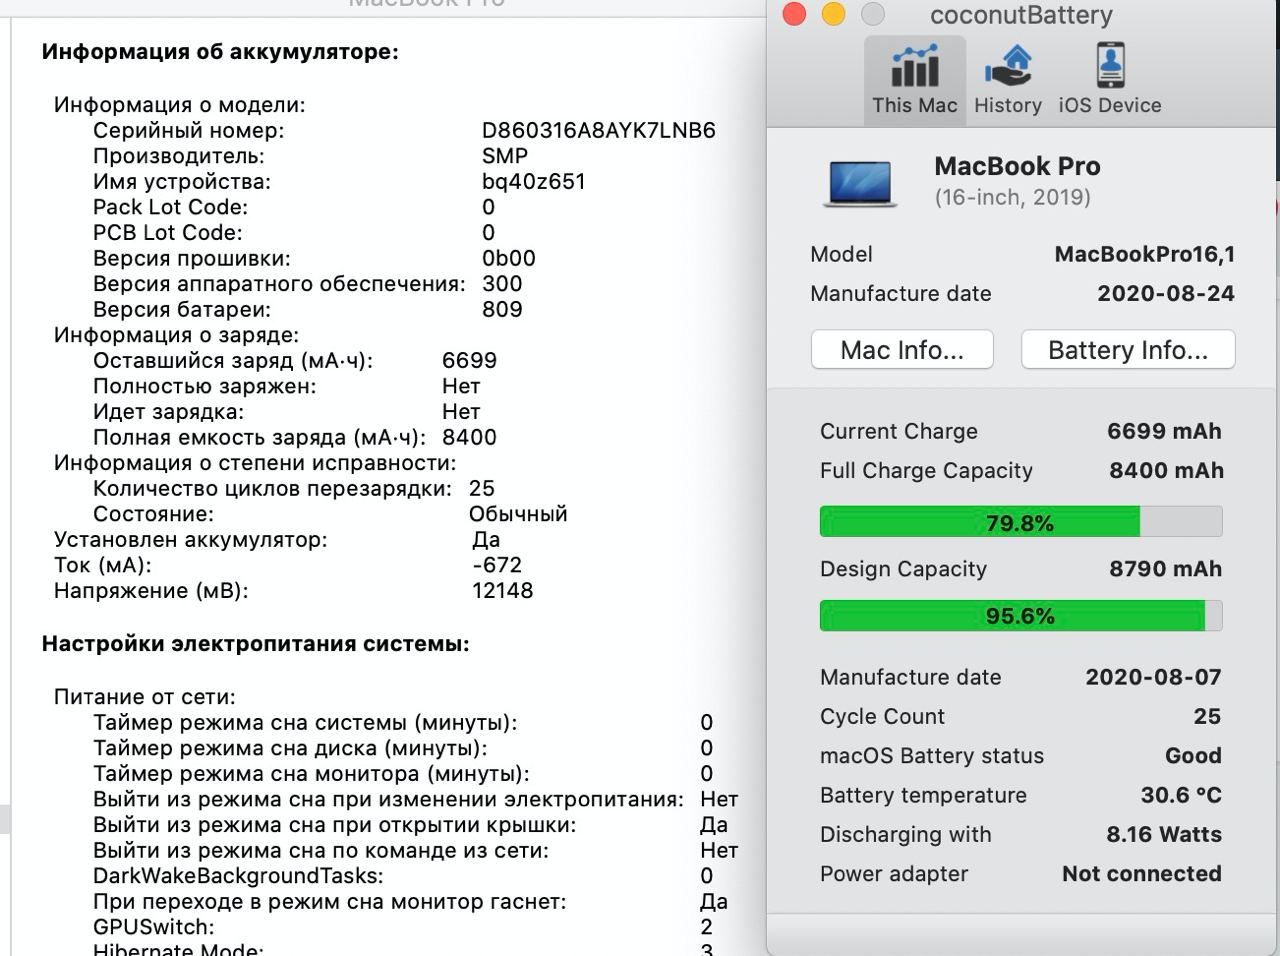1280x956 pixels.
Task: Open the This Mac tab in coconutBattery
Action: (x=915, y=79)
